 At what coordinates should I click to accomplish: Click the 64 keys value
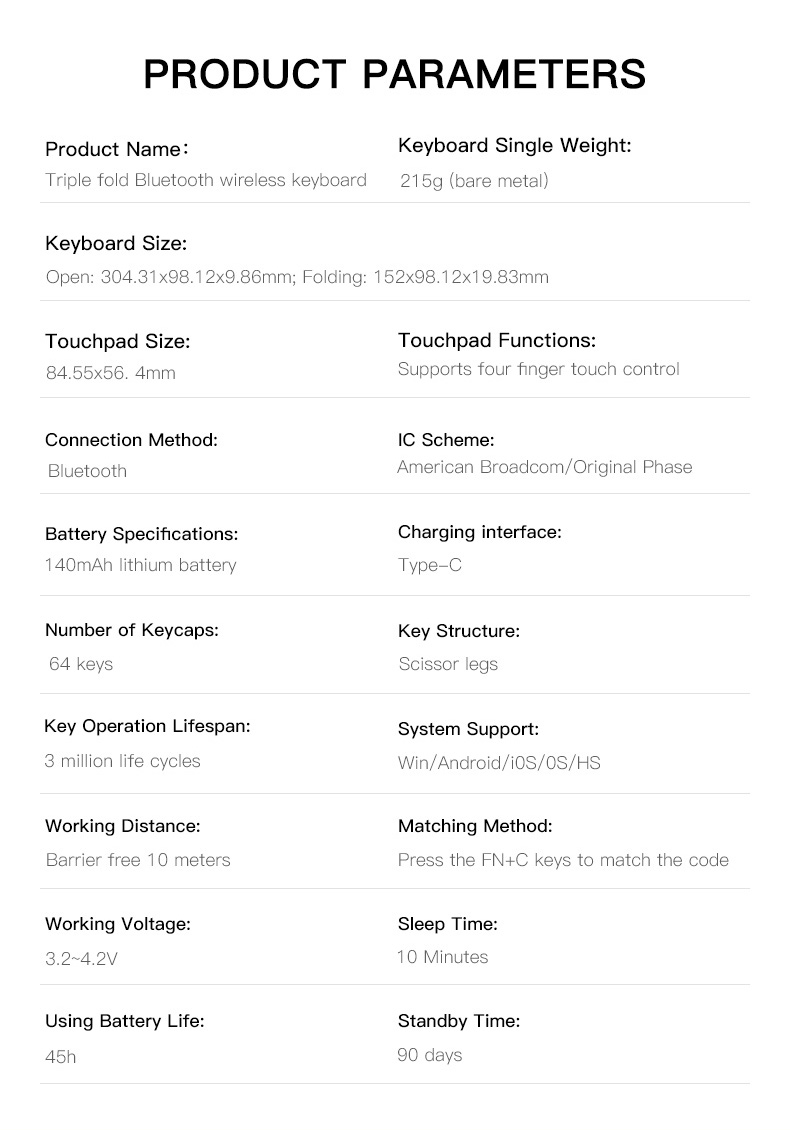81,663
